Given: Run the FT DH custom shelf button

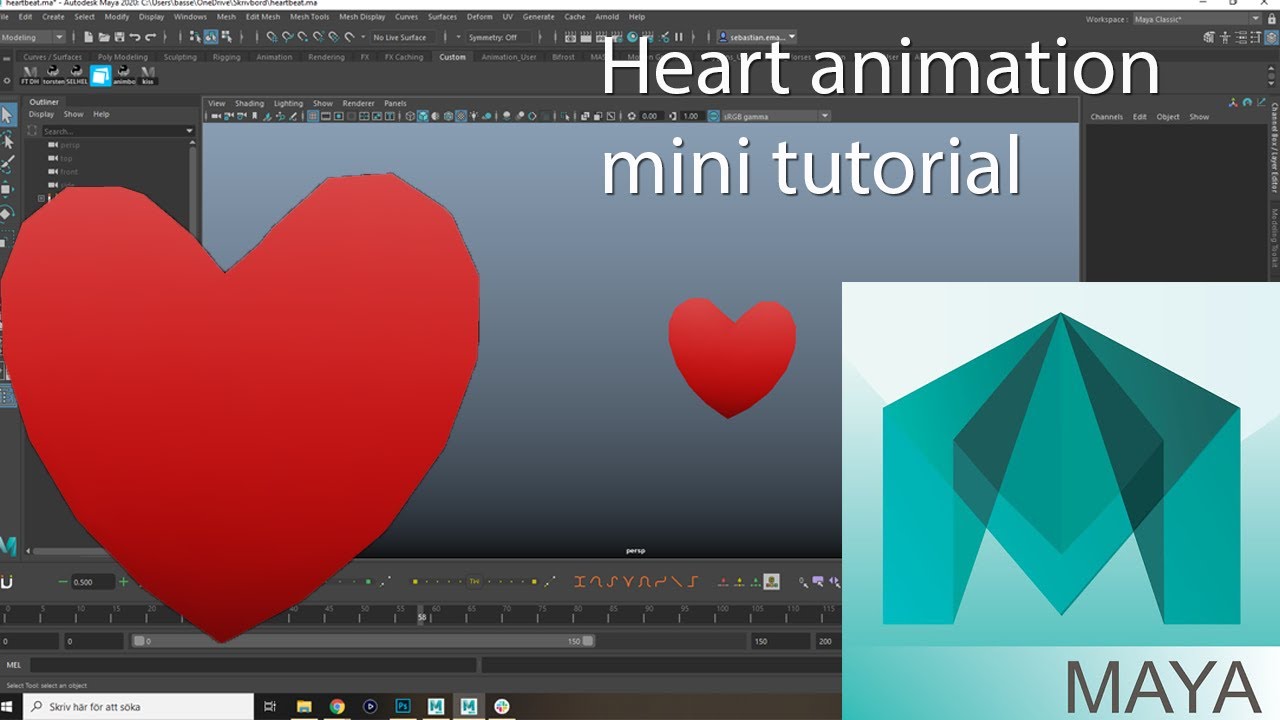Looking at the screenshot, I should point(30,75).
